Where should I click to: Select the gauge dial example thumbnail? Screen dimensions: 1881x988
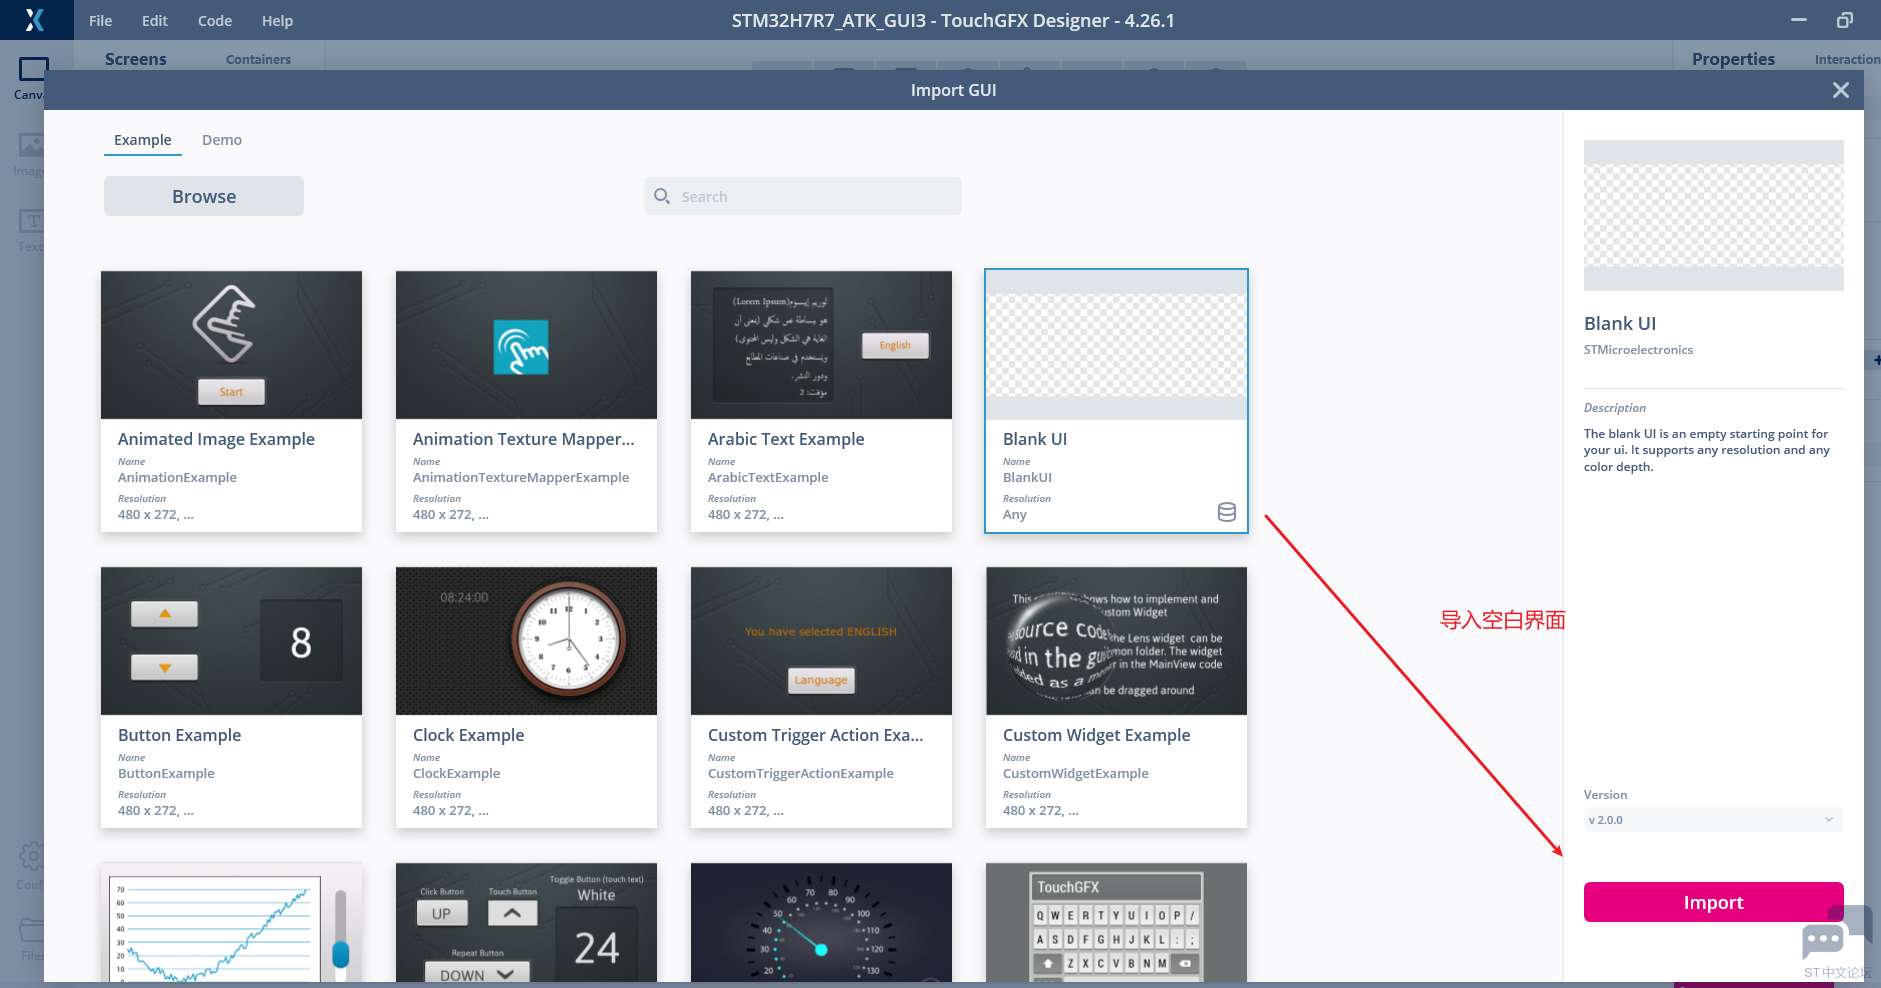821,922
